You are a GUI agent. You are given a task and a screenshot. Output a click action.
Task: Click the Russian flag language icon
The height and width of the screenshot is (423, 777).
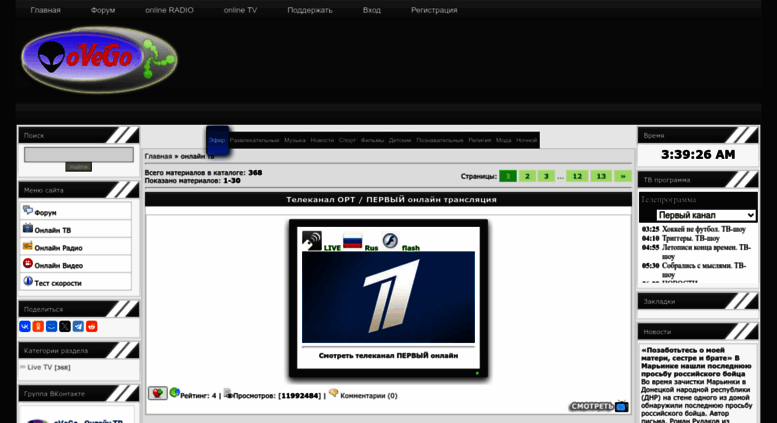coord(352,242)
